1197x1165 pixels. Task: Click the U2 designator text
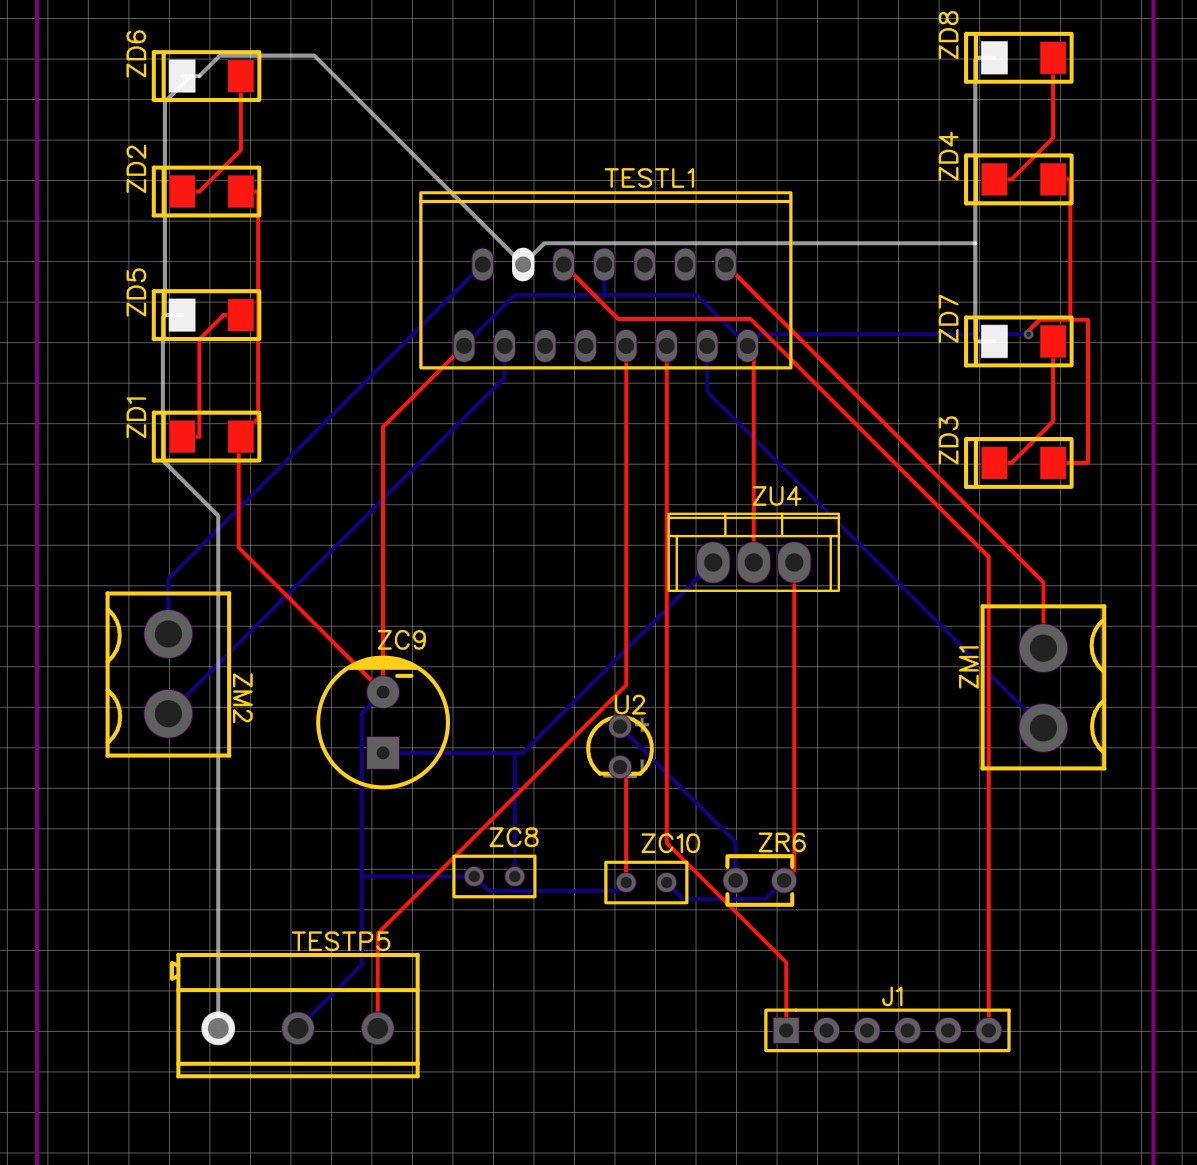[x=630, y=705]
